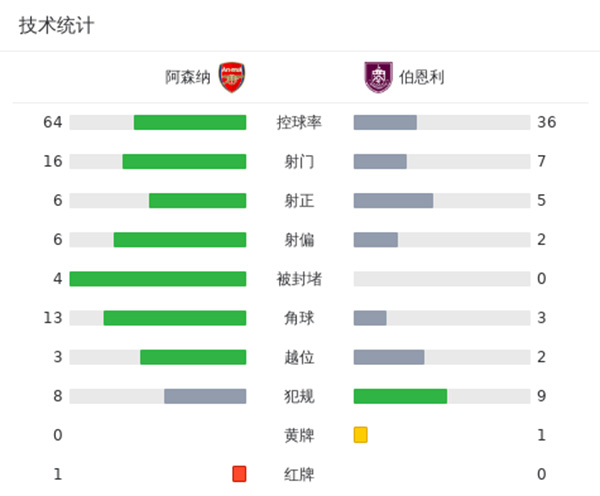Click Arsenal's red card icon
Viewport: 600px width, 496px height.
(x=239, y=474)
